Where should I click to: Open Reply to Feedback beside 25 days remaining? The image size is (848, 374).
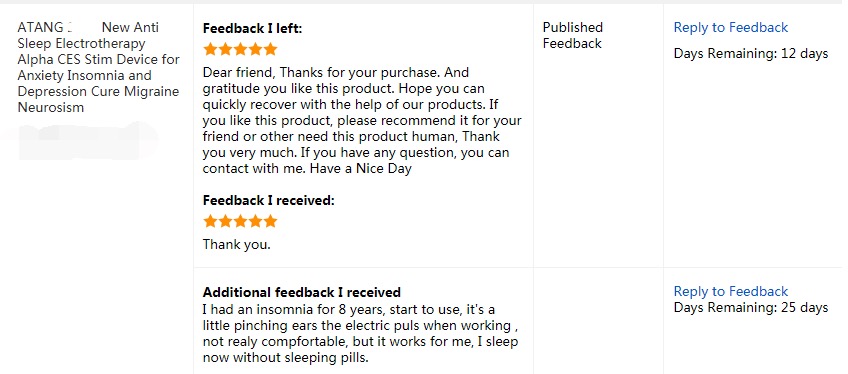tap(731, 292)
